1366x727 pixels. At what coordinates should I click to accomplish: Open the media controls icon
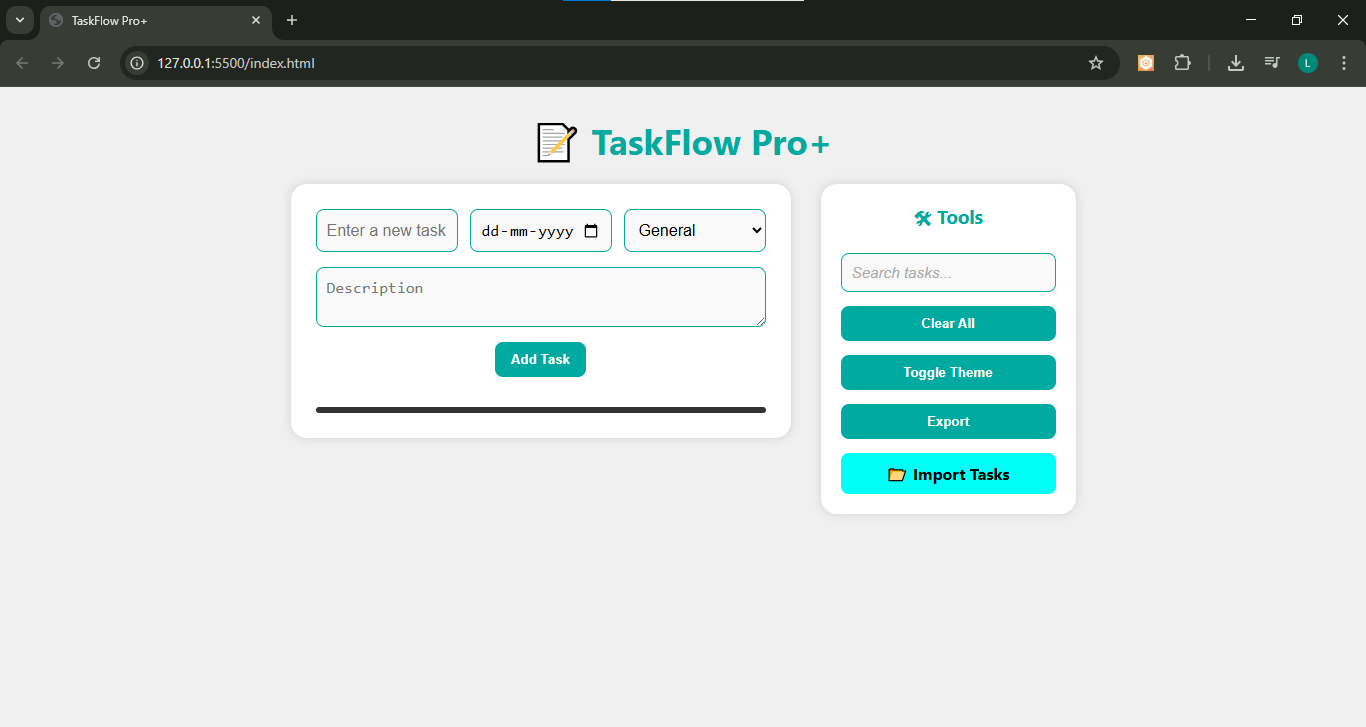pos(1272,63)
